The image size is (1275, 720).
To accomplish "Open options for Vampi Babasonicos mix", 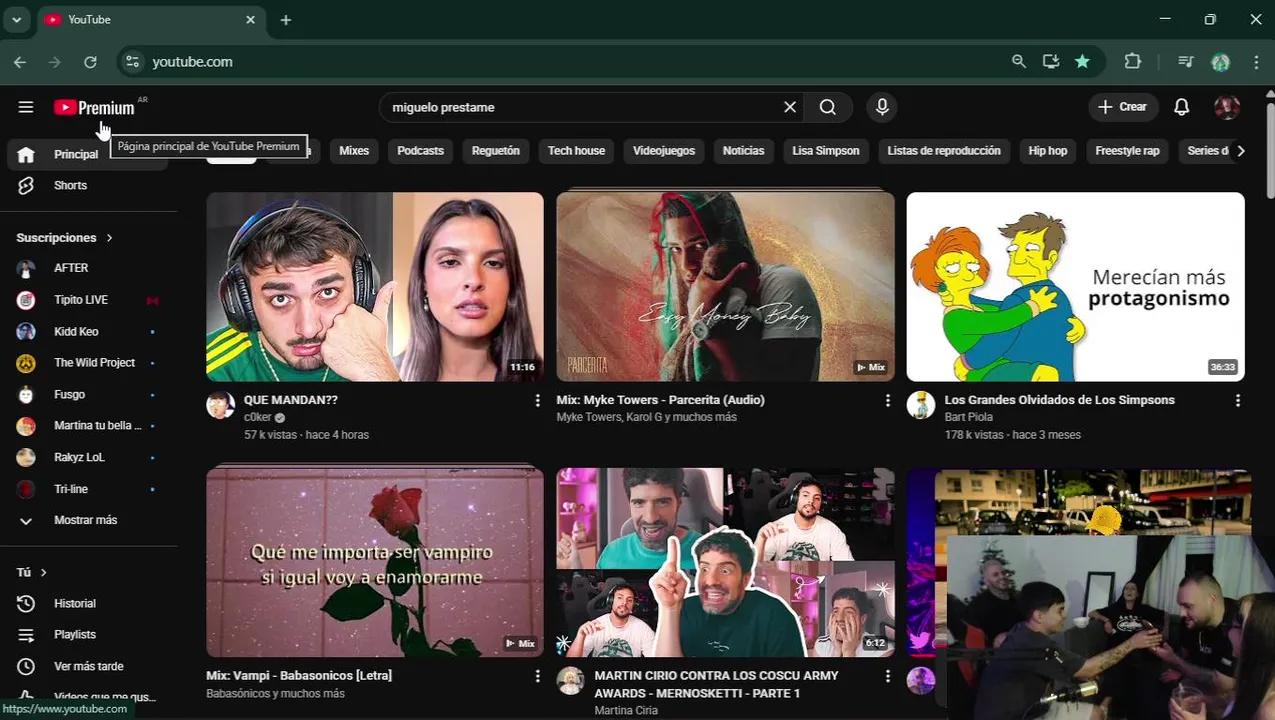I will [x=537, y=676].
